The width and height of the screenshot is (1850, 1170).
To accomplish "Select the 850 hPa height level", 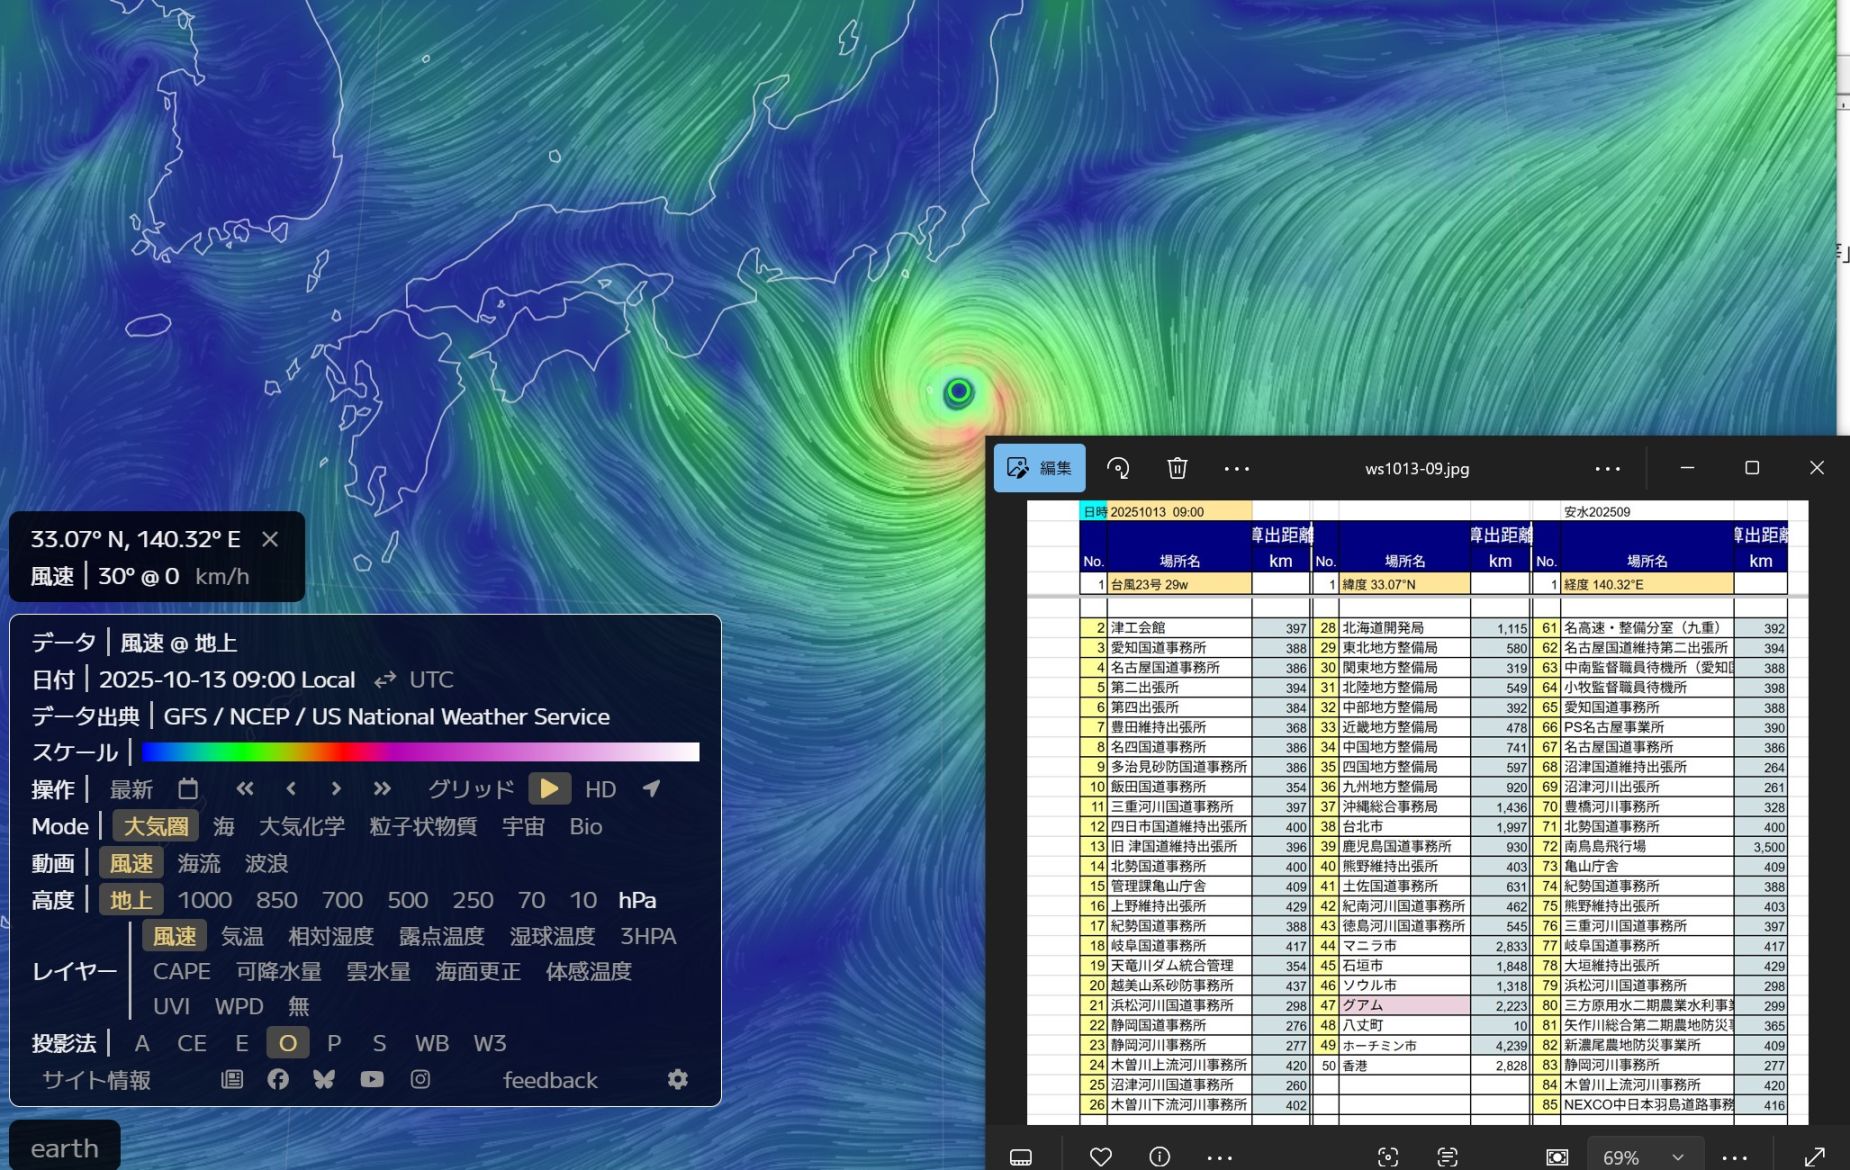I will [x=276, y=900].
